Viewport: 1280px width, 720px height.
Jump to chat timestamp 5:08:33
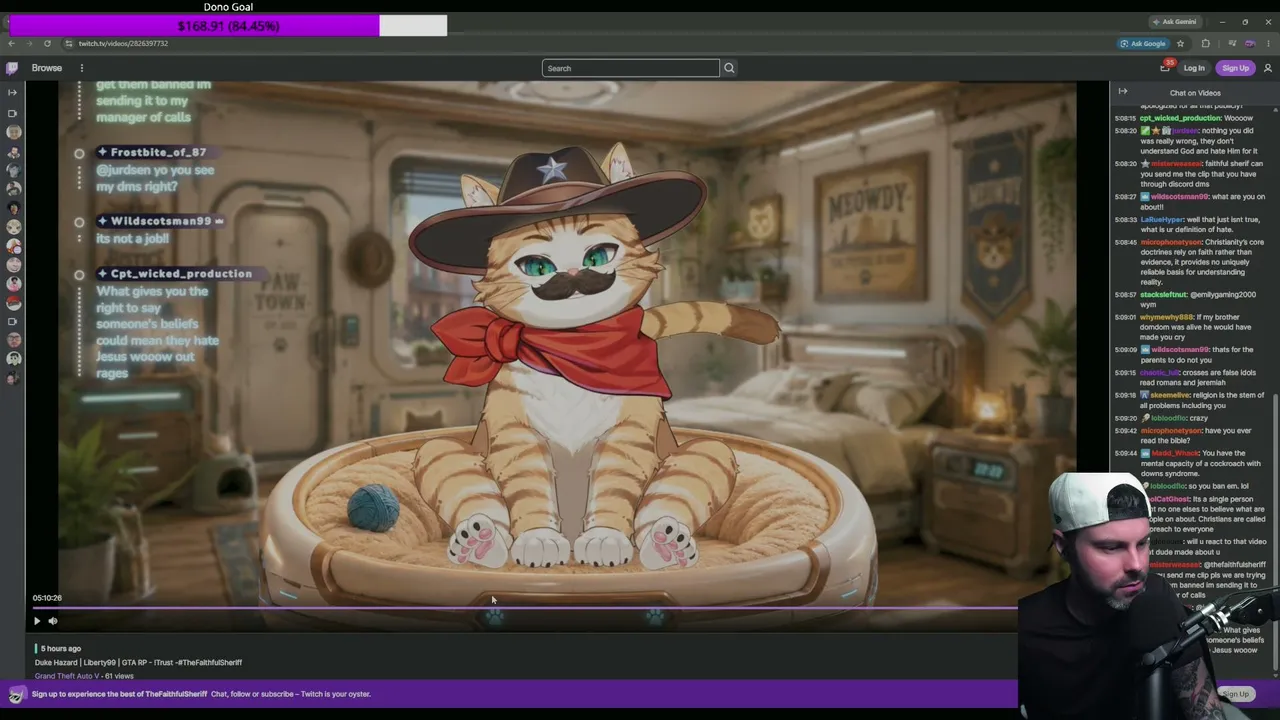[x=1125, y=219]
